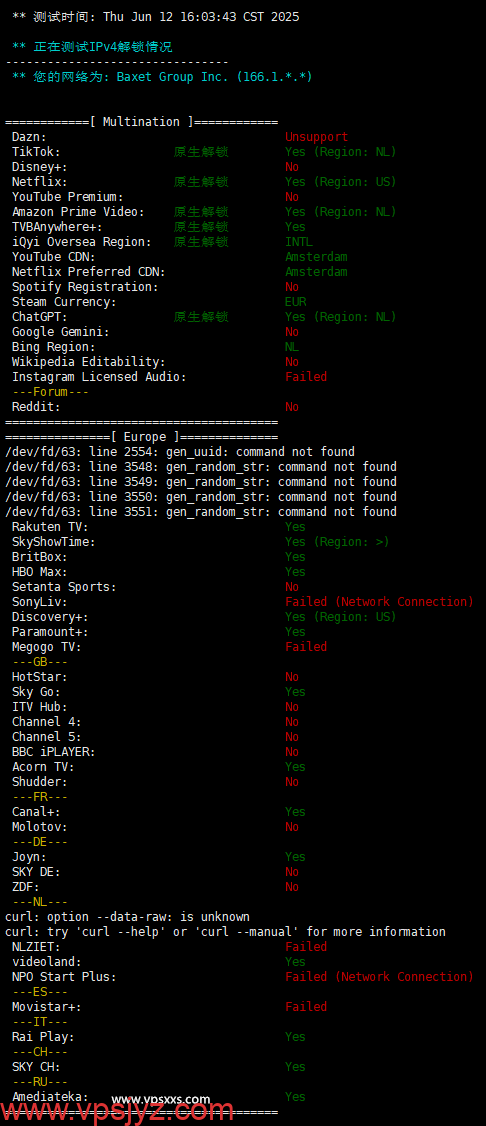The height and width of the screenshot is (1126, 486).
Task: Select the ChatGPT result row label
Action: (39, 317)
